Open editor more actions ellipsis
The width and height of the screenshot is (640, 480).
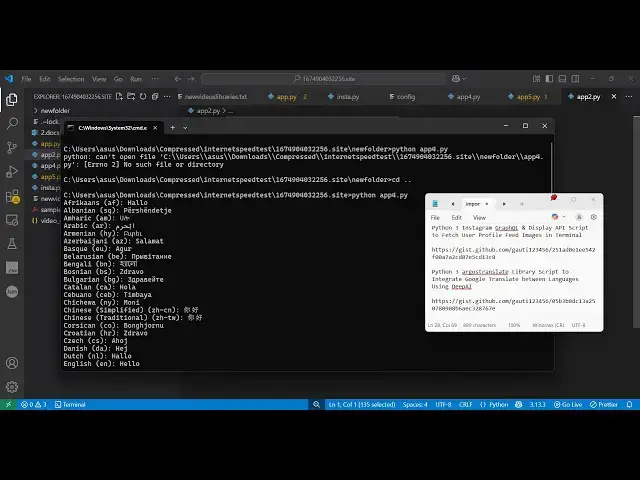point(629,97)
